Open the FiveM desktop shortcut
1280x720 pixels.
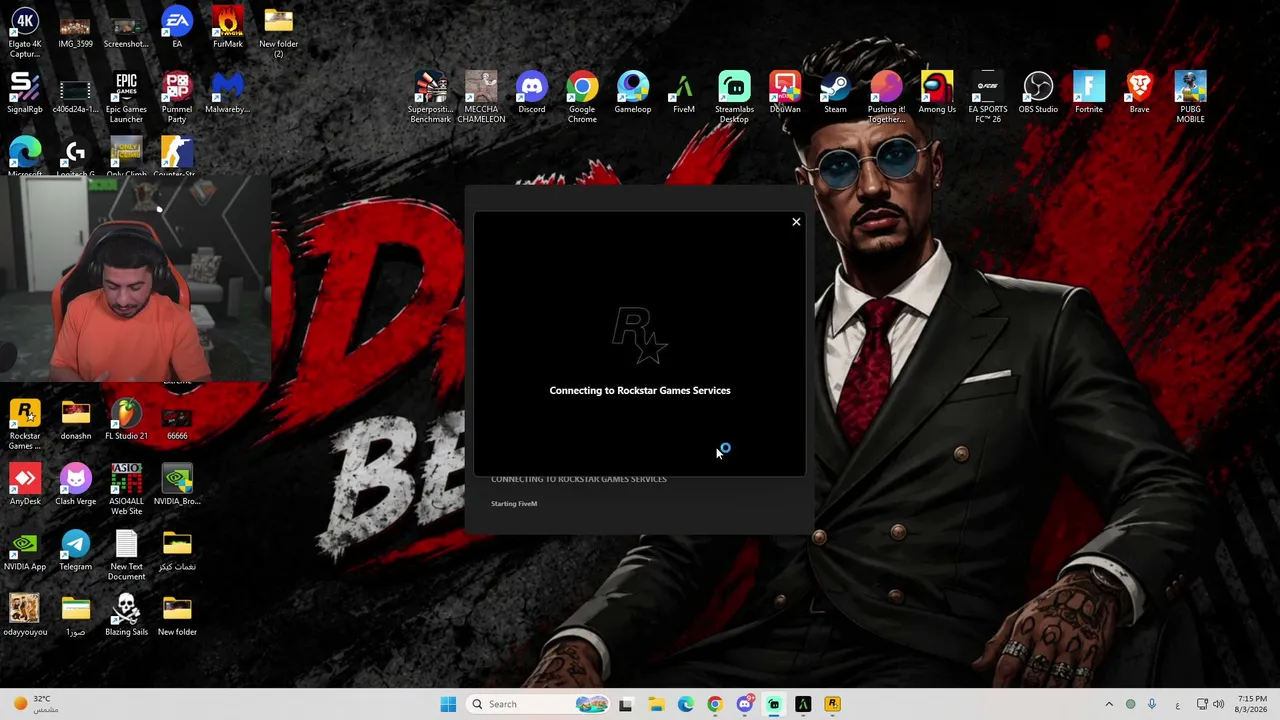684,94
